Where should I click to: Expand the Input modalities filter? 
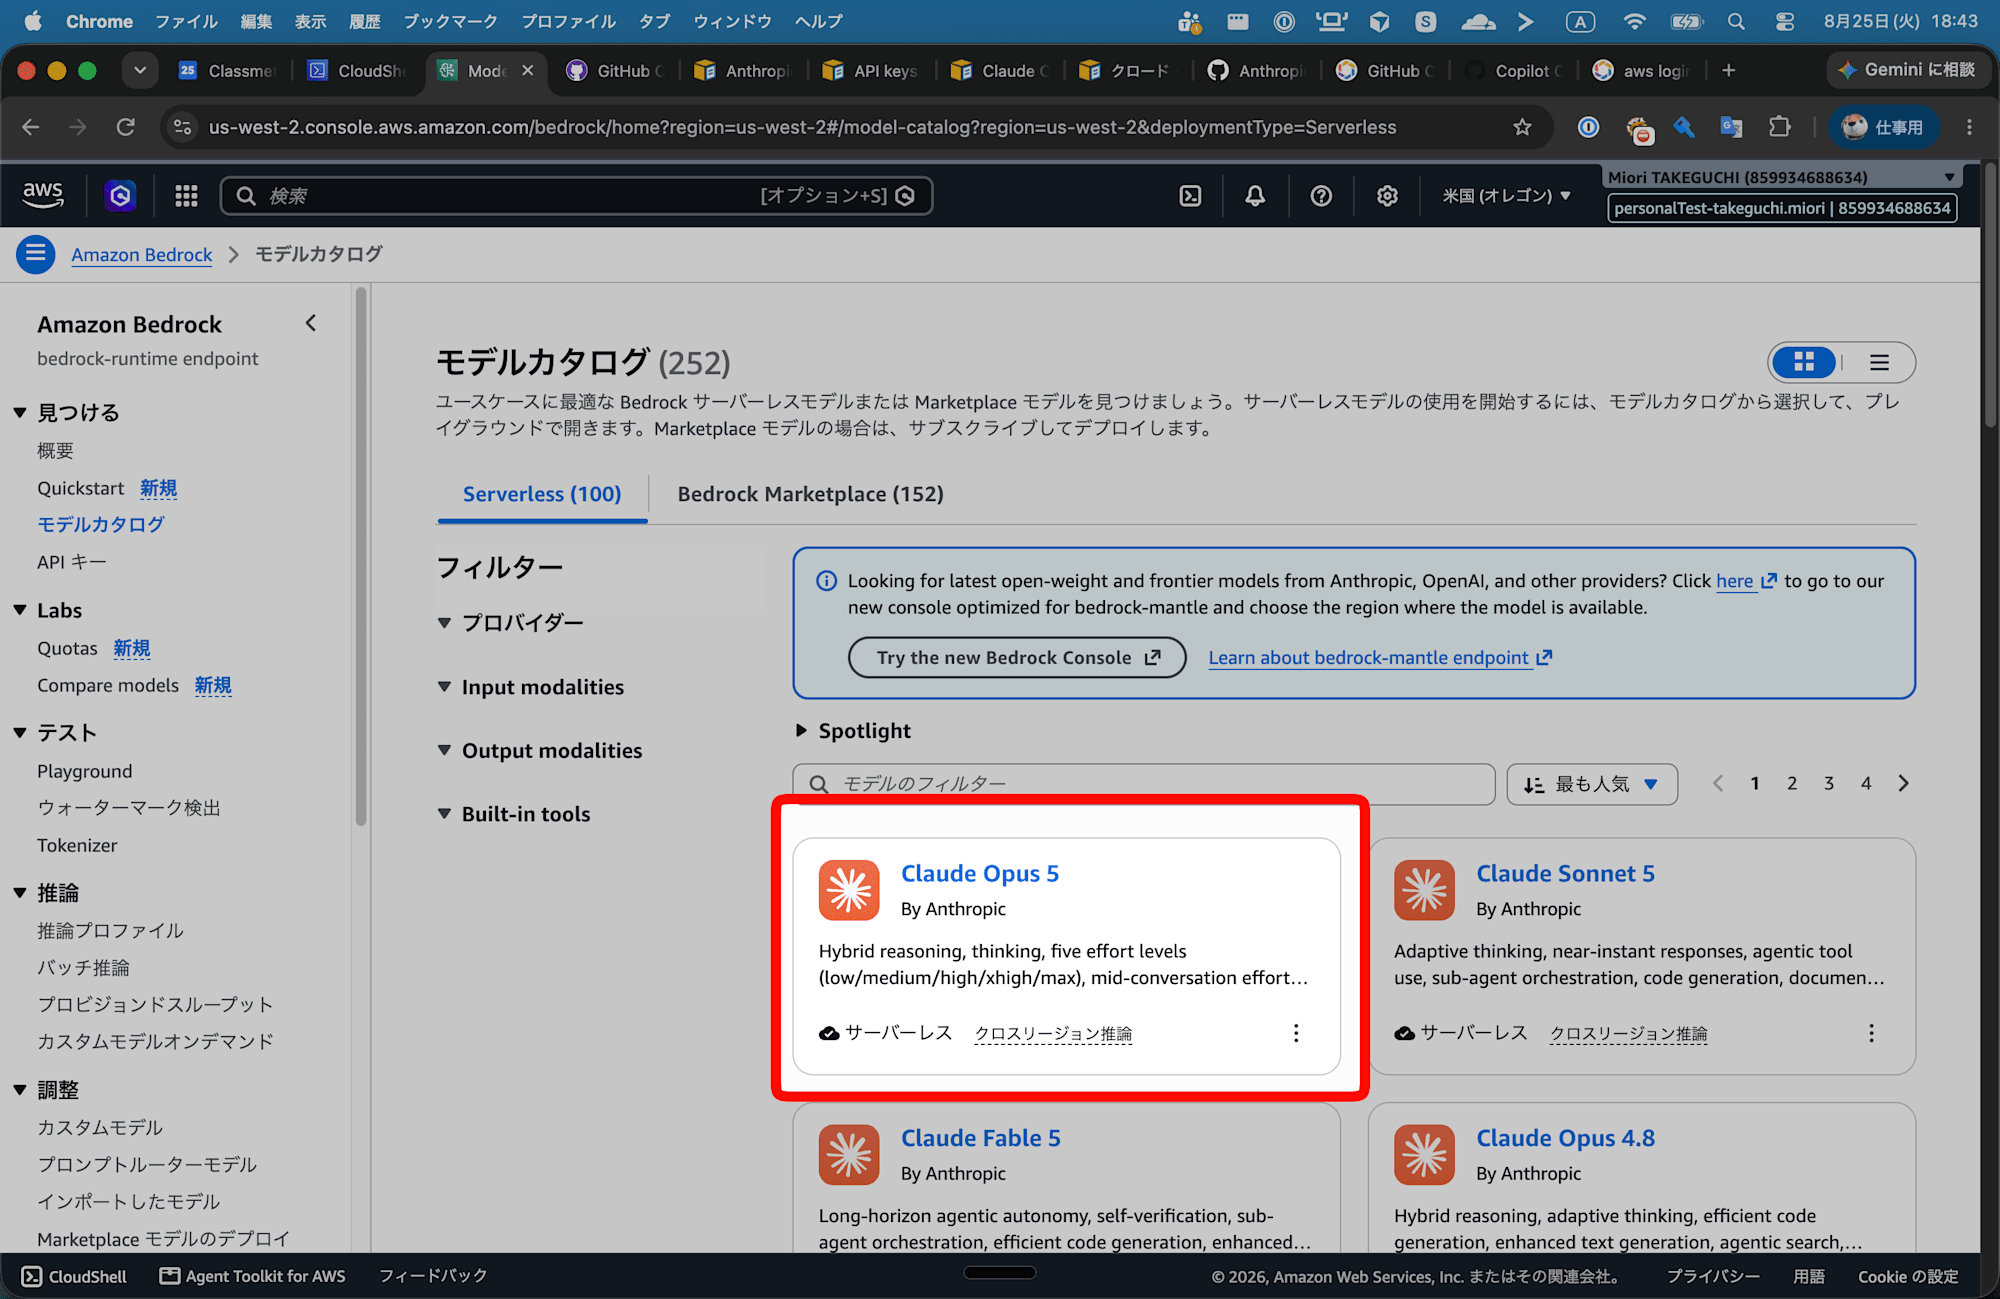click(x=531, y=687)
